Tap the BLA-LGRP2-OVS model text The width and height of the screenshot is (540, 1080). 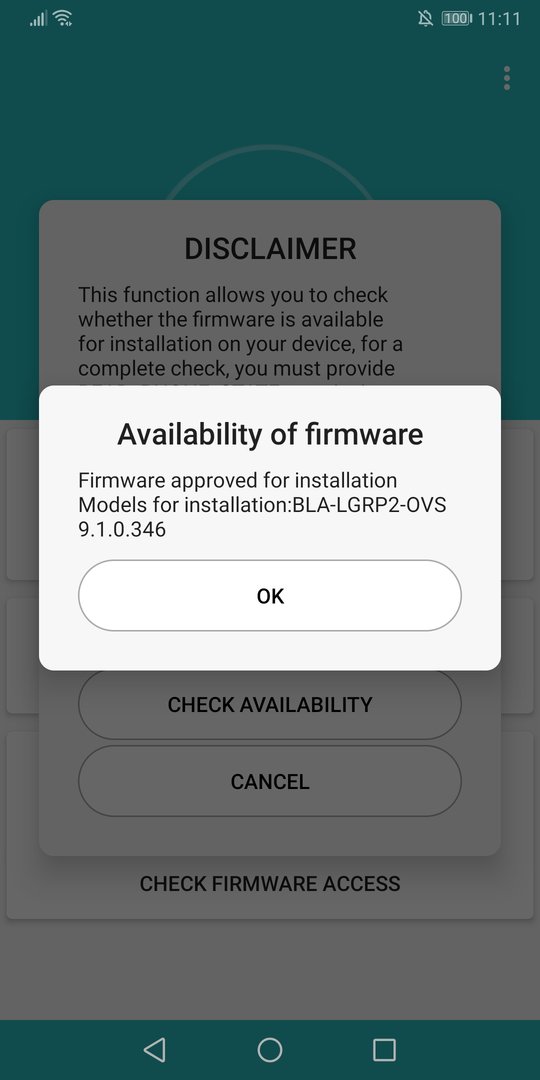(370, 505)
